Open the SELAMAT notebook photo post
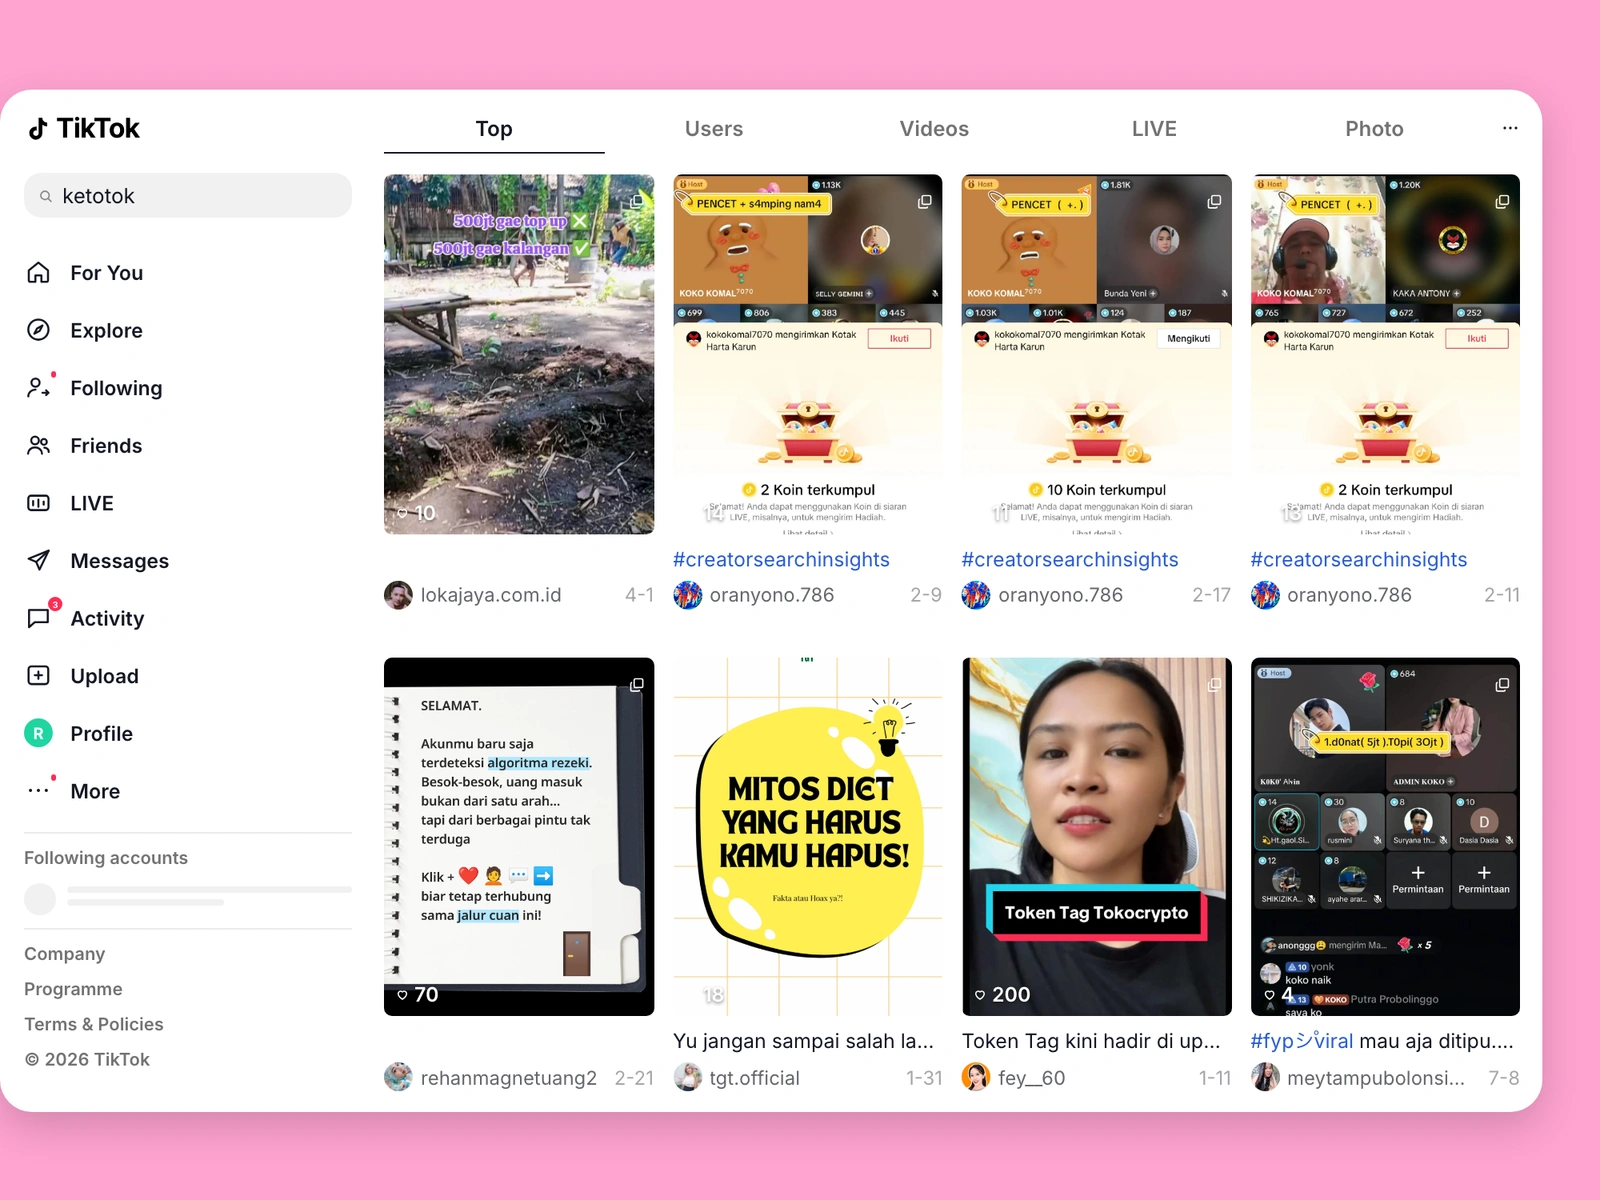The image size is (1600, 1200). coord(519,837)
